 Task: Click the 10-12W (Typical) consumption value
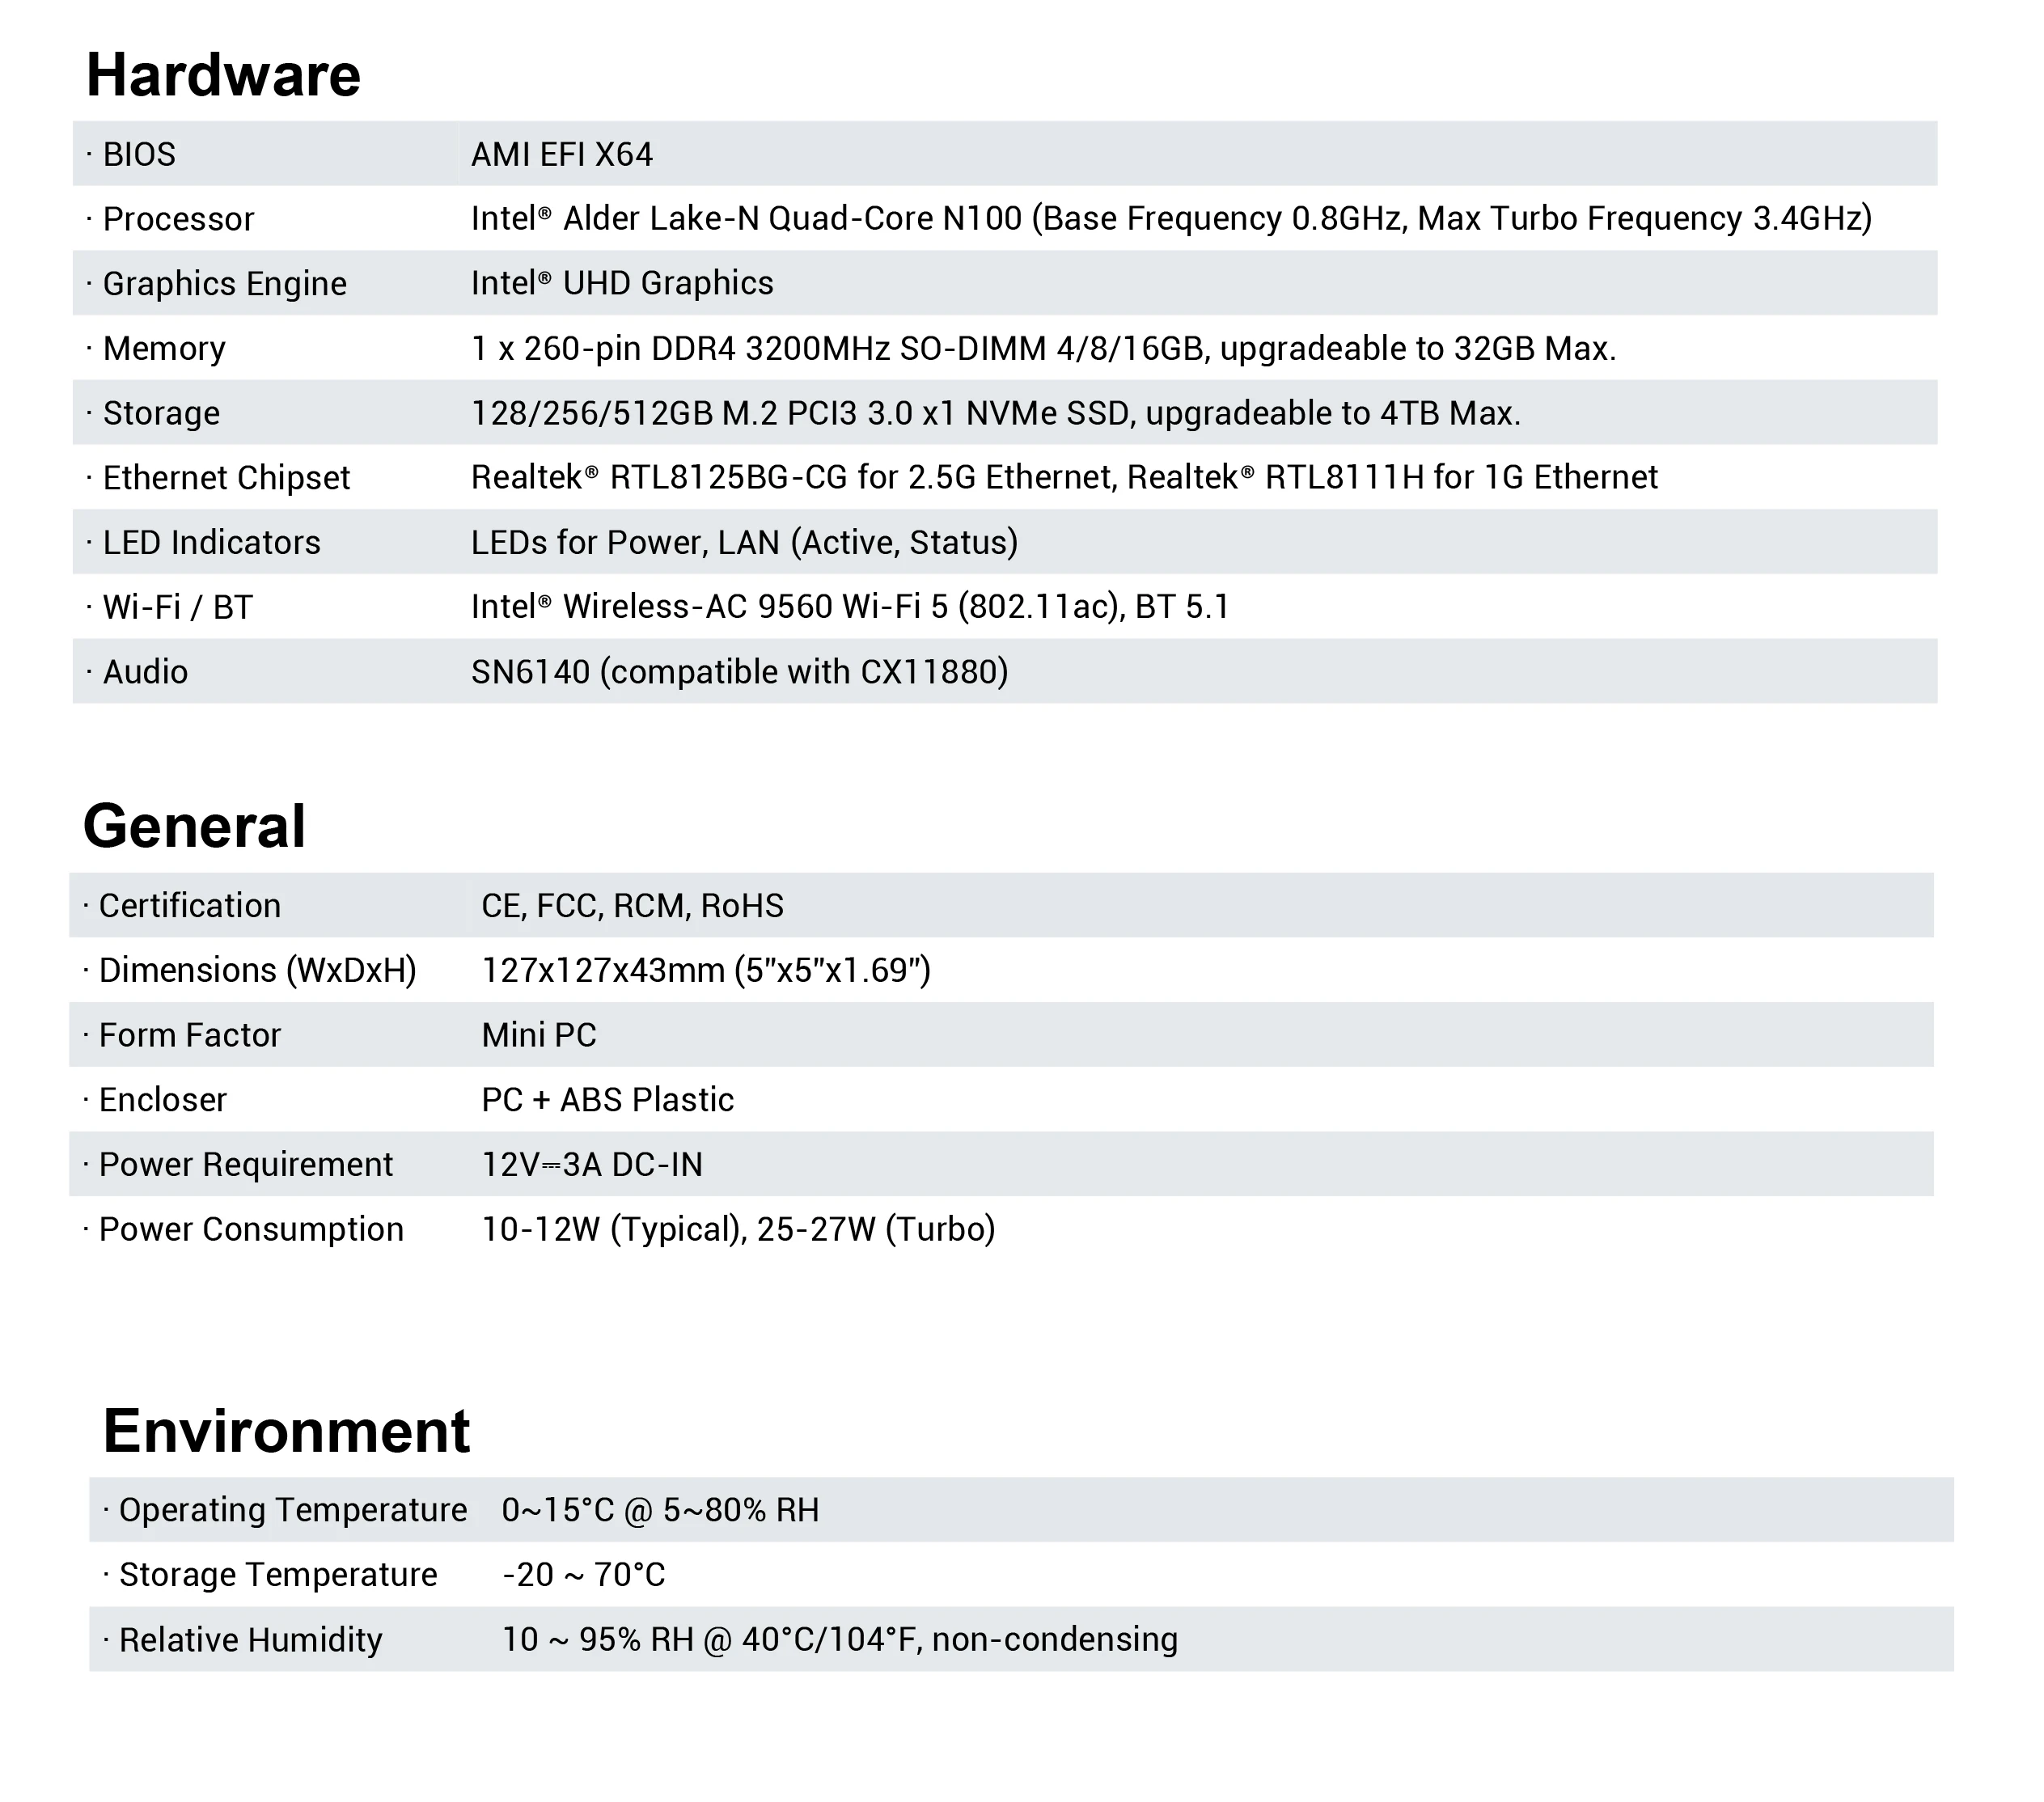click(x=739, y=1229)
